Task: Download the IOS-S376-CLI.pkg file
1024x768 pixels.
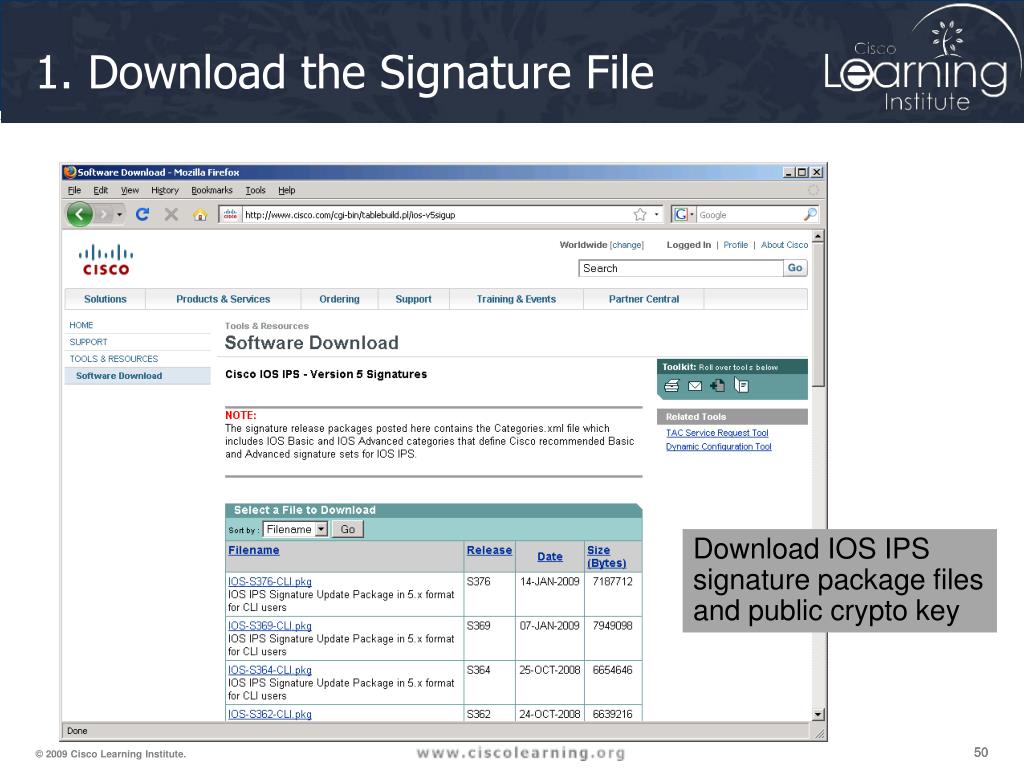Action: tap(270, 582)
